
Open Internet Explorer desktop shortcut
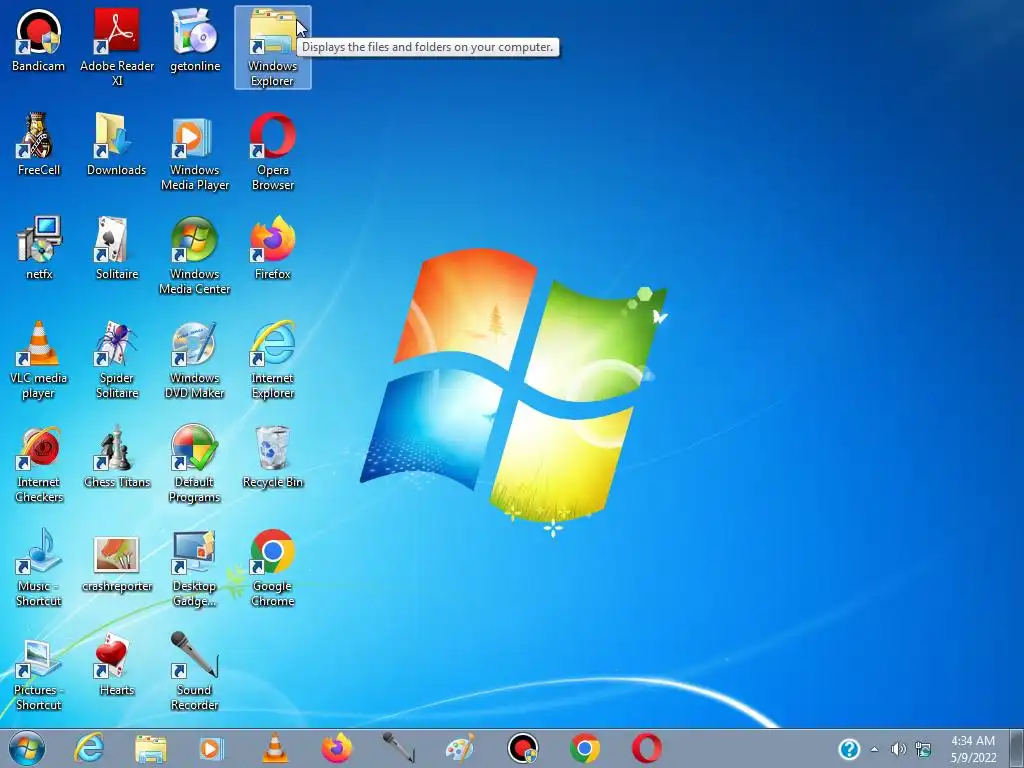tap(273, 360)
